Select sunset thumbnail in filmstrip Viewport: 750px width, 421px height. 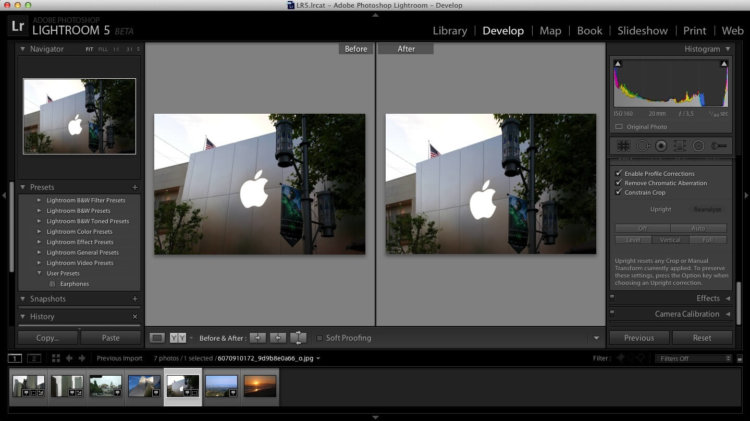tap(260, 386)
